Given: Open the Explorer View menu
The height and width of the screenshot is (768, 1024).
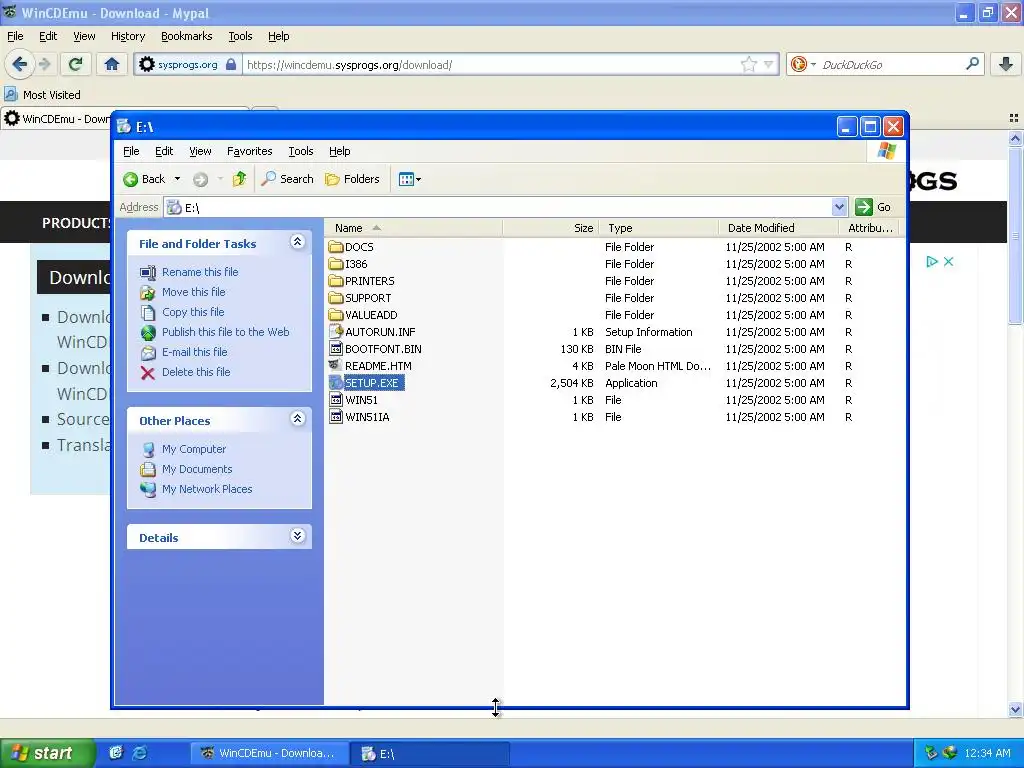Looking at the screenshot, I should click(x=200, y=151).
